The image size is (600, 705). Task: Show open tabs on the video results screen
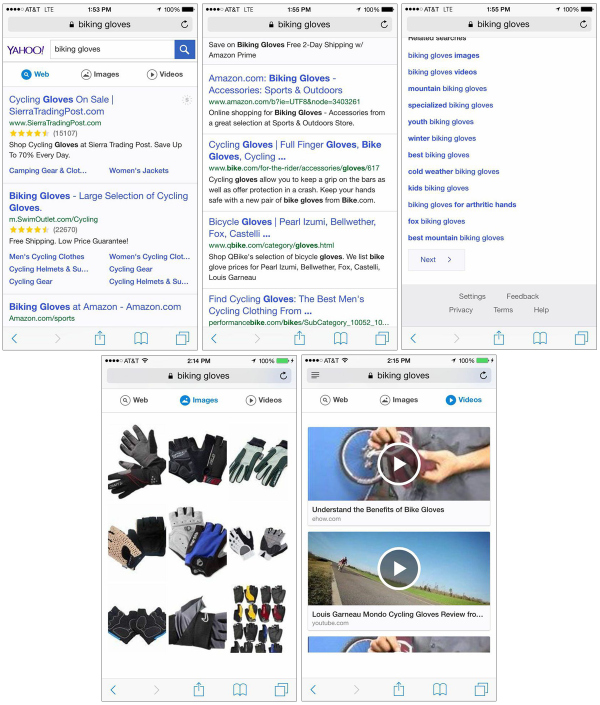[x=481, y=689]
